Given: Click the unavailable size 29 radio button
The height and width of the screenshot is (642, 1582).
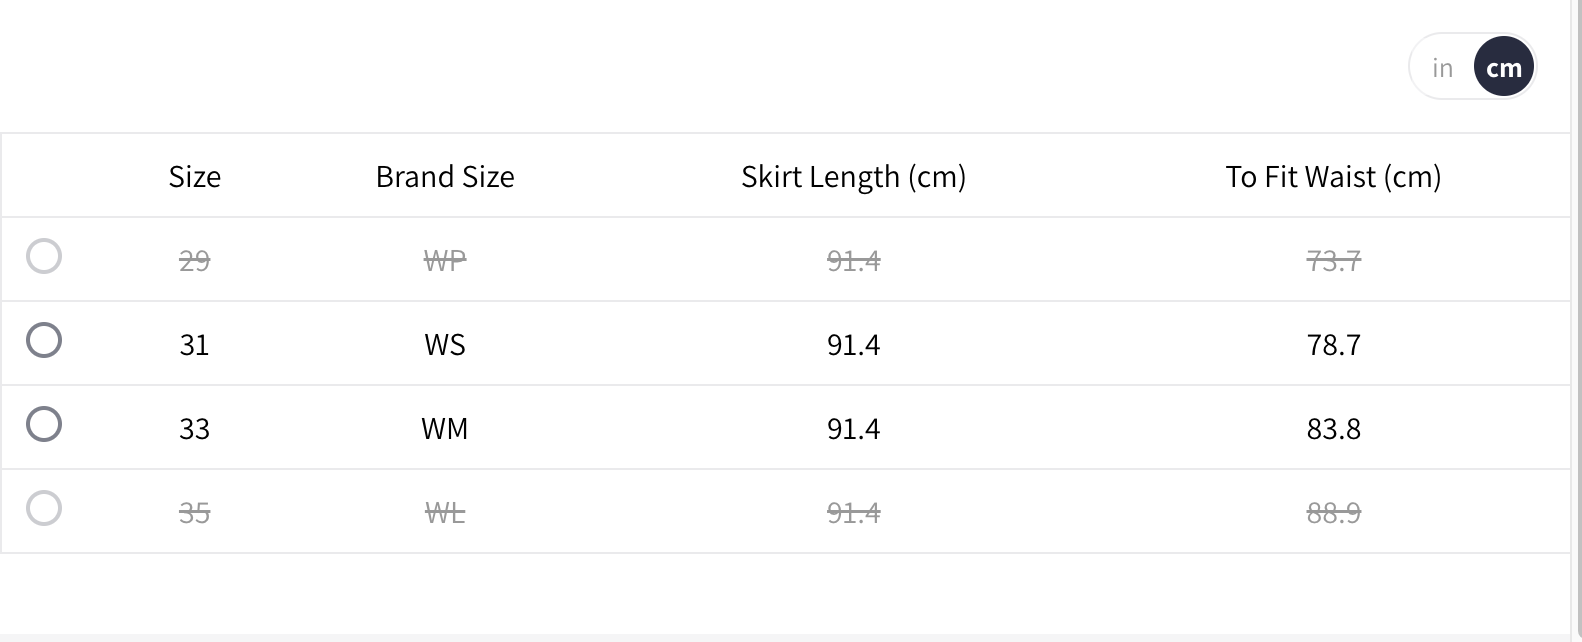Looking at the screenshot, I should 44,256.
